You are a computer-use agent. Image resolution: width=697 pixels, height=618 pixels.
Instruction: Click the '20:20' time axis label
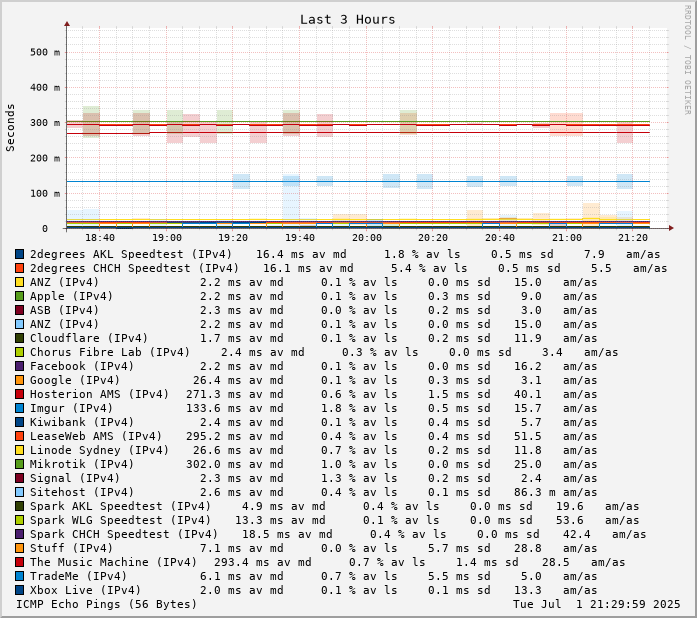click(433, 238)
